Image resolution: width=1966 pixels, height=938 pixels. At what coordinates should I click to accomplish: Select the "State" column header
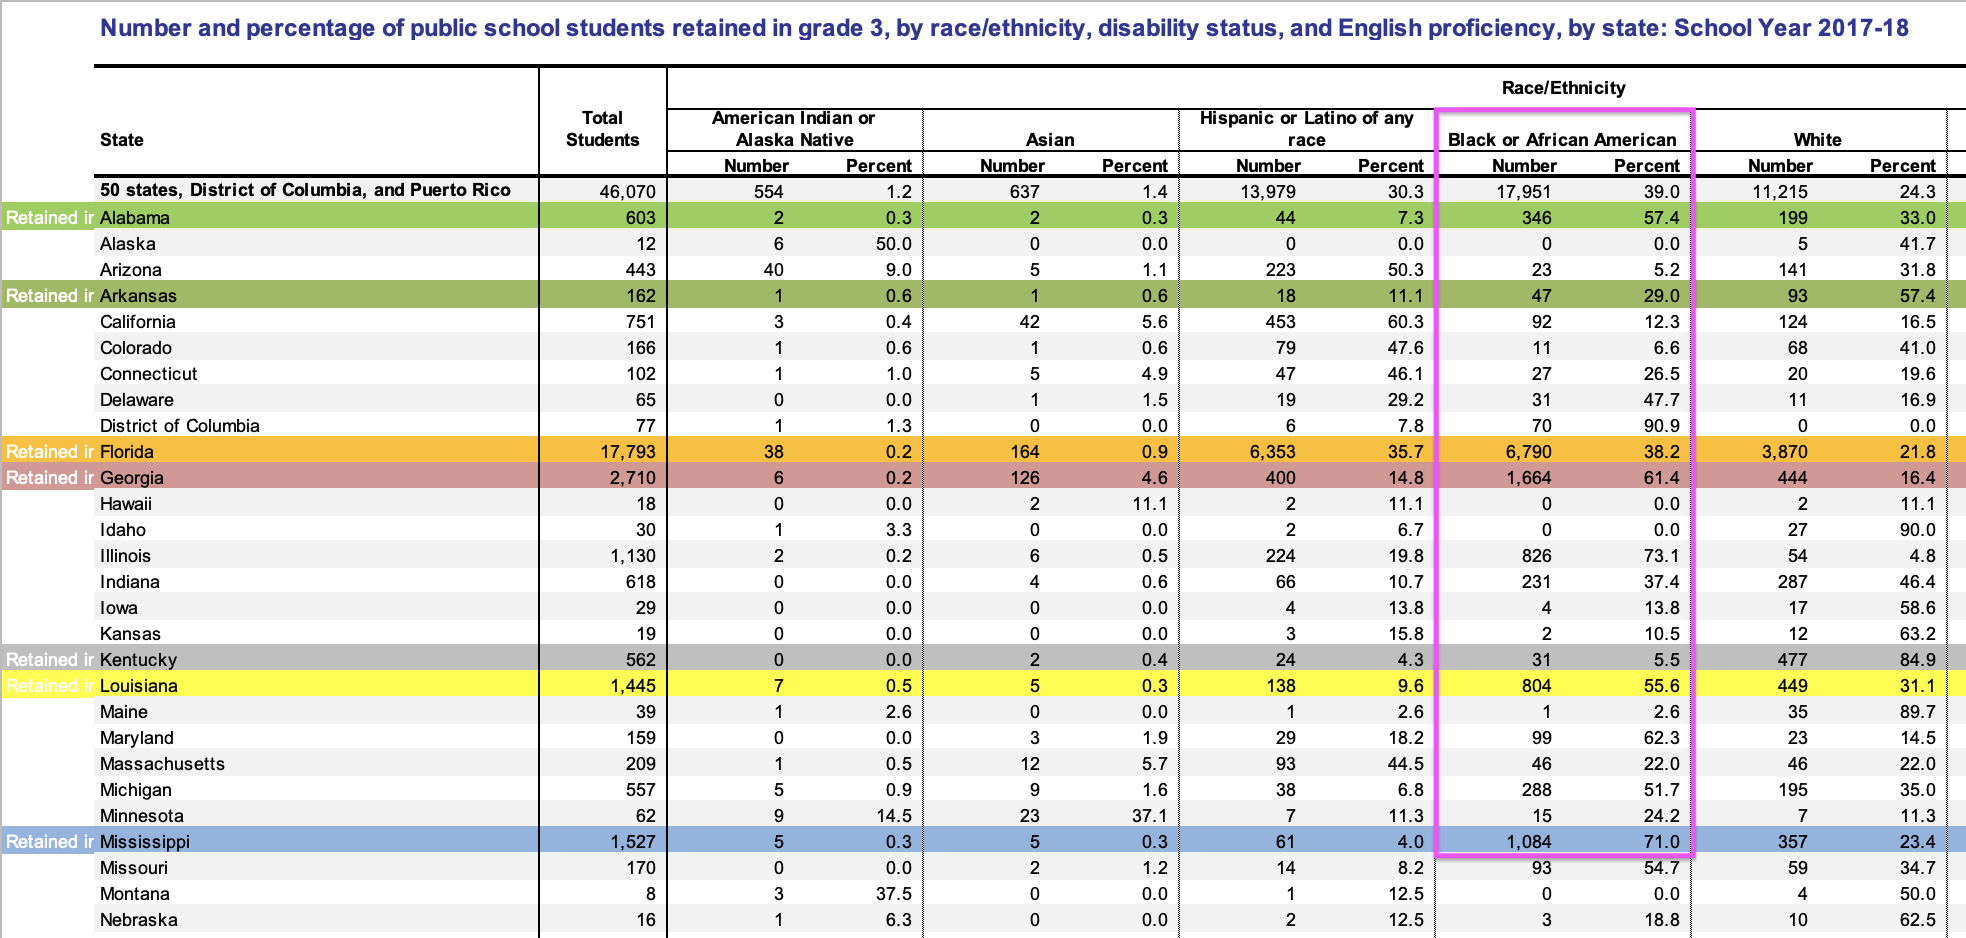[122, 140]
